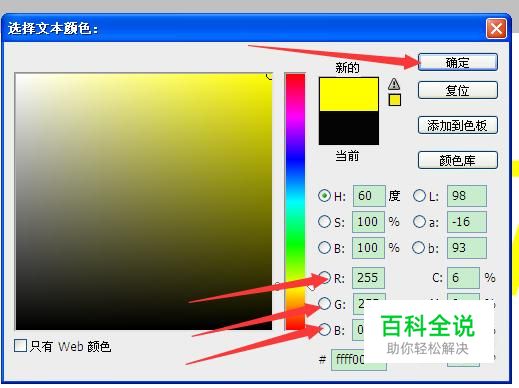The height and width of the screenshot is (388, 519).
Task: Select the Lab a radio button
Action: (x=419, y=222)
